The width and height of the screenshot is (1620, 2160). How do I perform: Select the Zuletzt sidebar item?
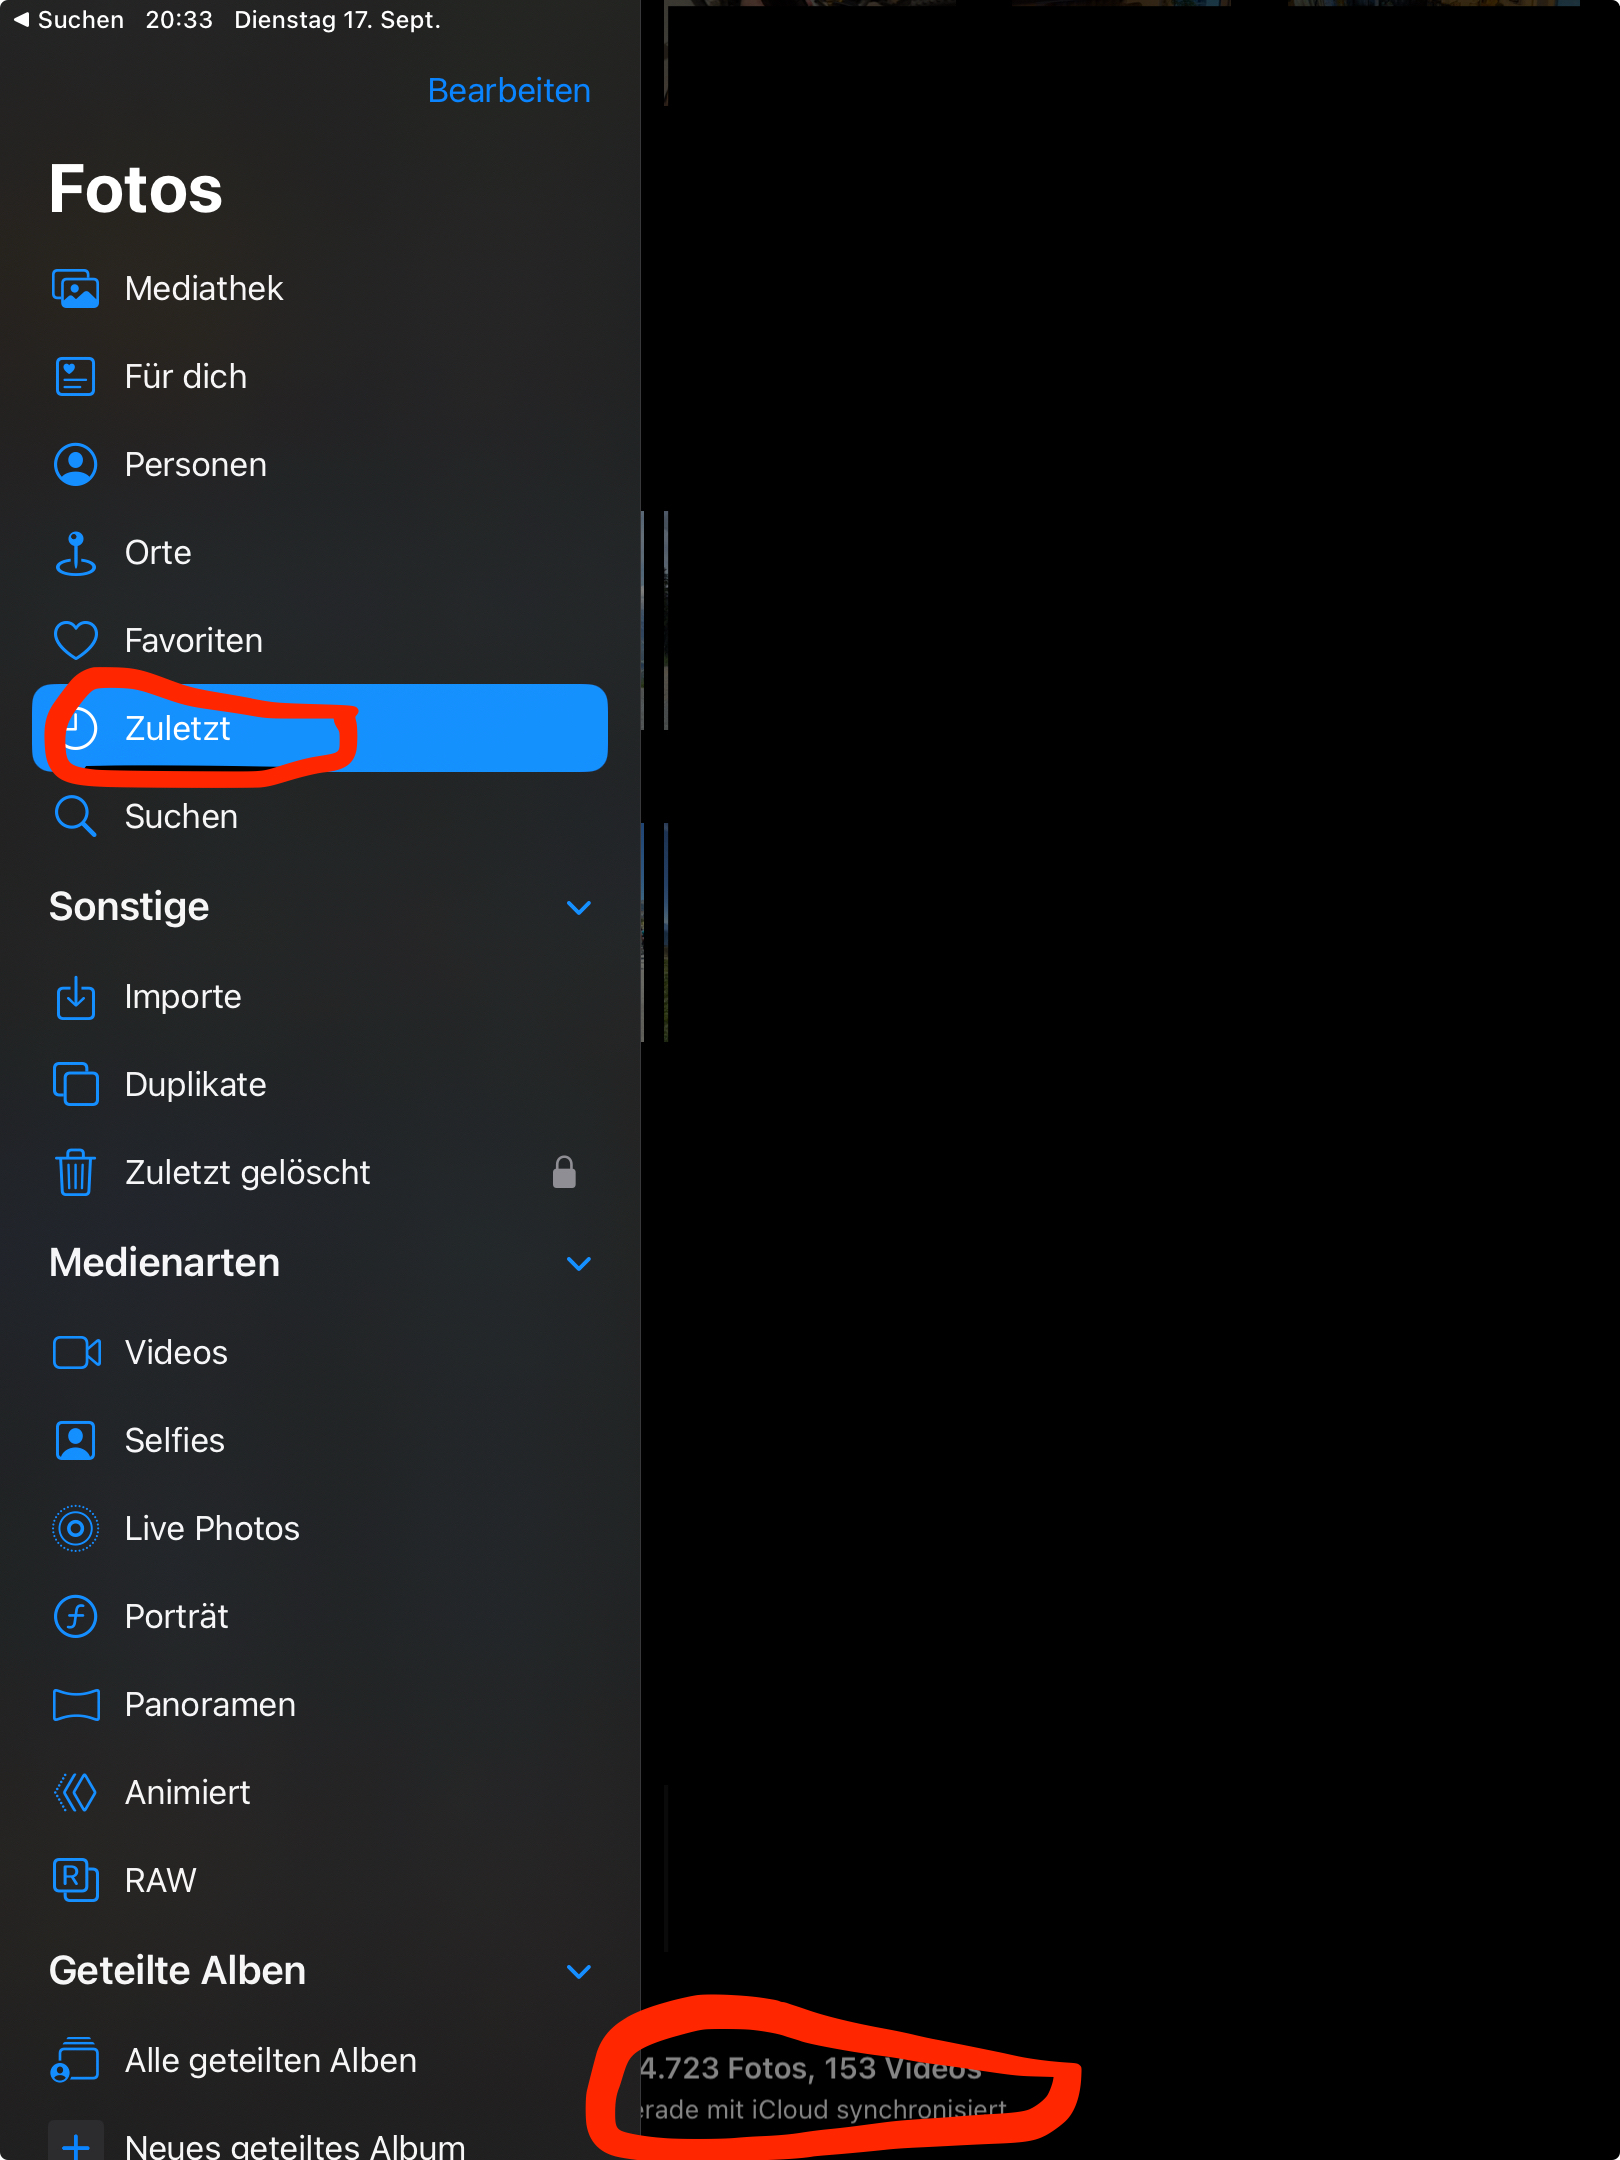click(320, 728)
